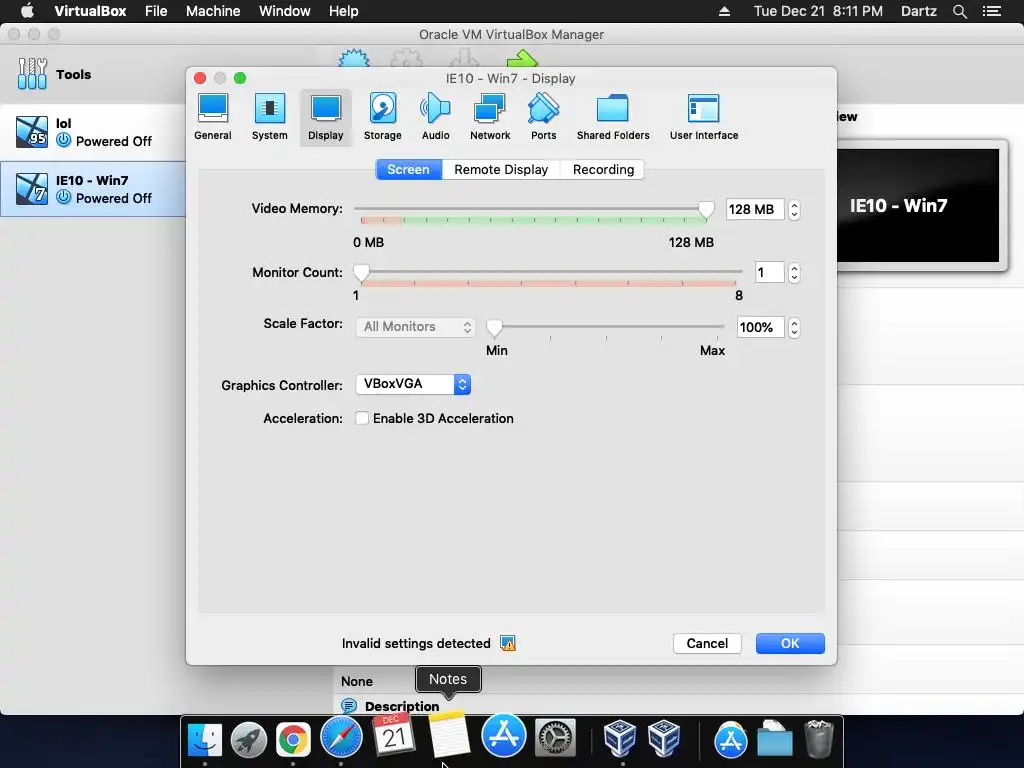Open the Network settings section

(490, 117)
